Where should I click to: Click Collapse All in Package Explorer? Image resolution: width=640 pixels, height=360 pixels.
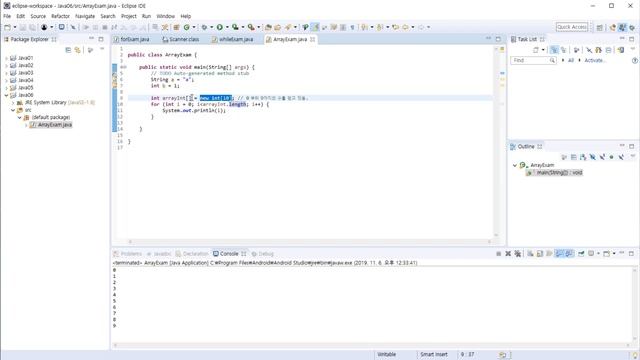(x=68, y=50)
